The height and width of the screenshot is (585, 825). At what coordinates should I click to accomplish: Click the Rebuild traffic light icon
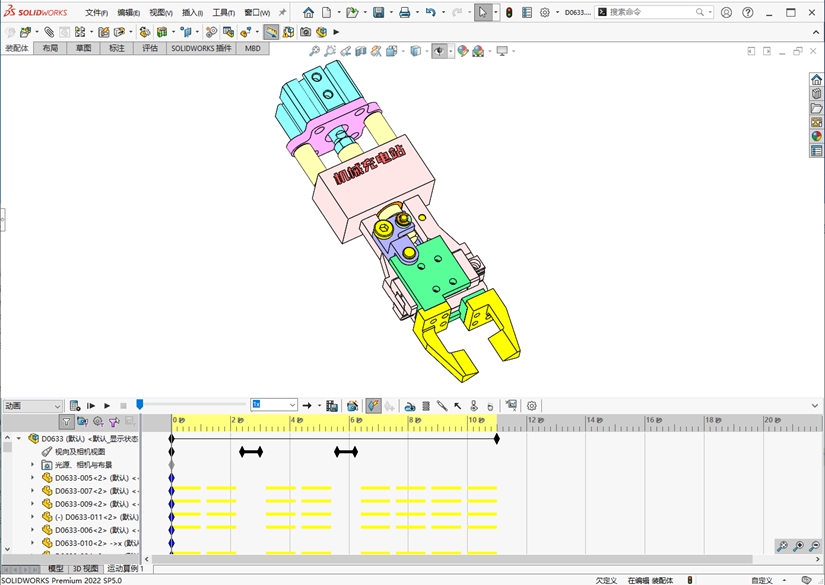point(508,13)
